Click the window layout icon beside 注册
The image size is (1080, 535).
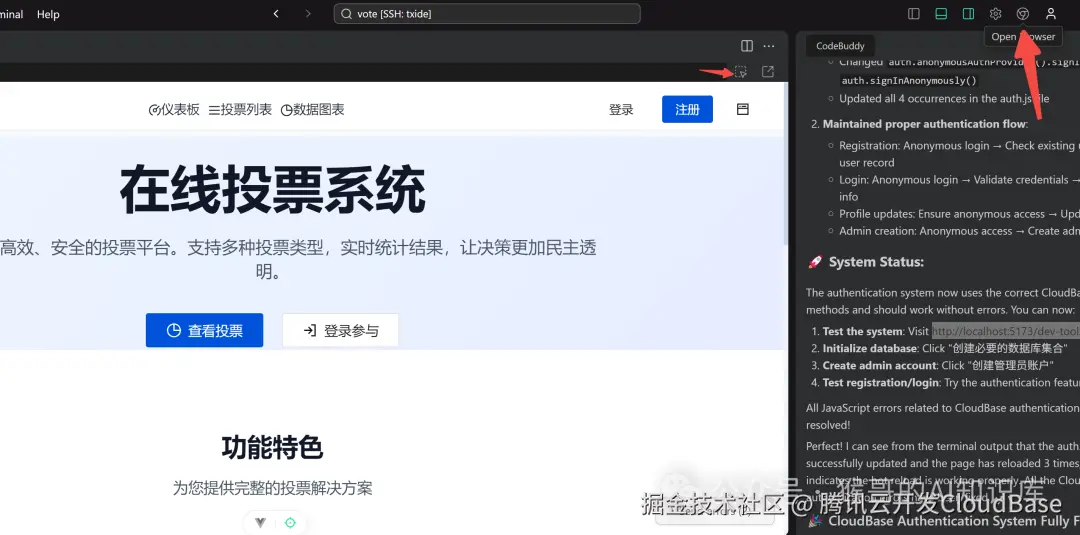pyautogui.click(x=742, y=109)
